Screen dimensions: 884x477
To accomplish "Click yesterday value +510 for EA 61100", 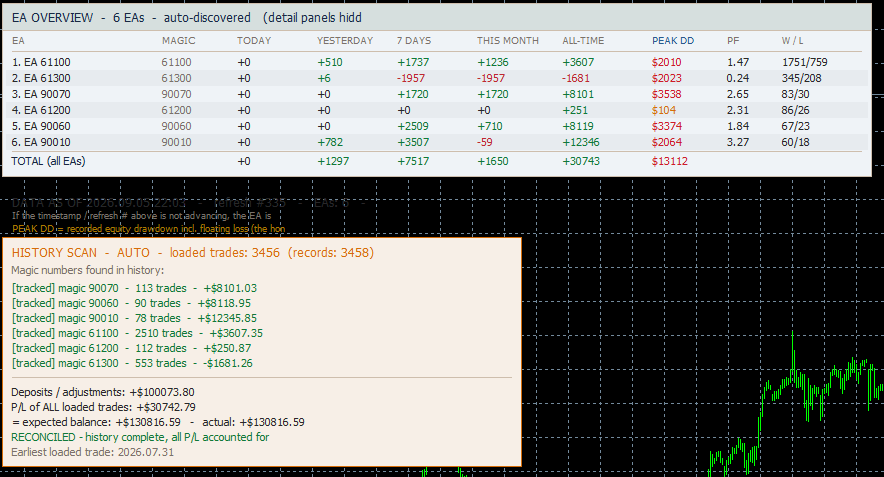I will pyautogui.click(x=330, y=62).
